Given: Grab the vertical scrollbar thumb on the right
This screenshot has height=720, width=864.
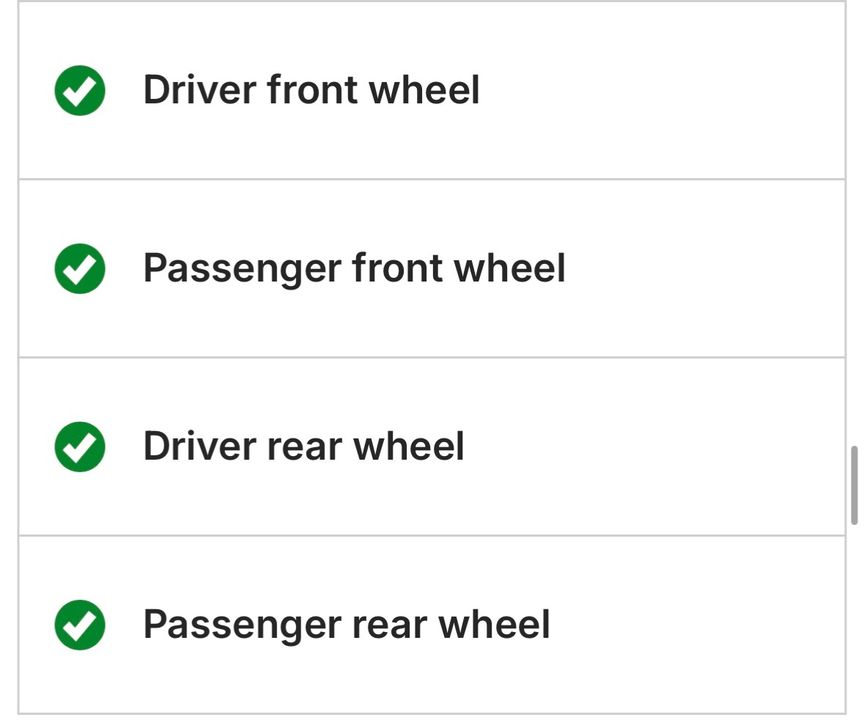Looking at the screenshot, I should coord(854,485).
